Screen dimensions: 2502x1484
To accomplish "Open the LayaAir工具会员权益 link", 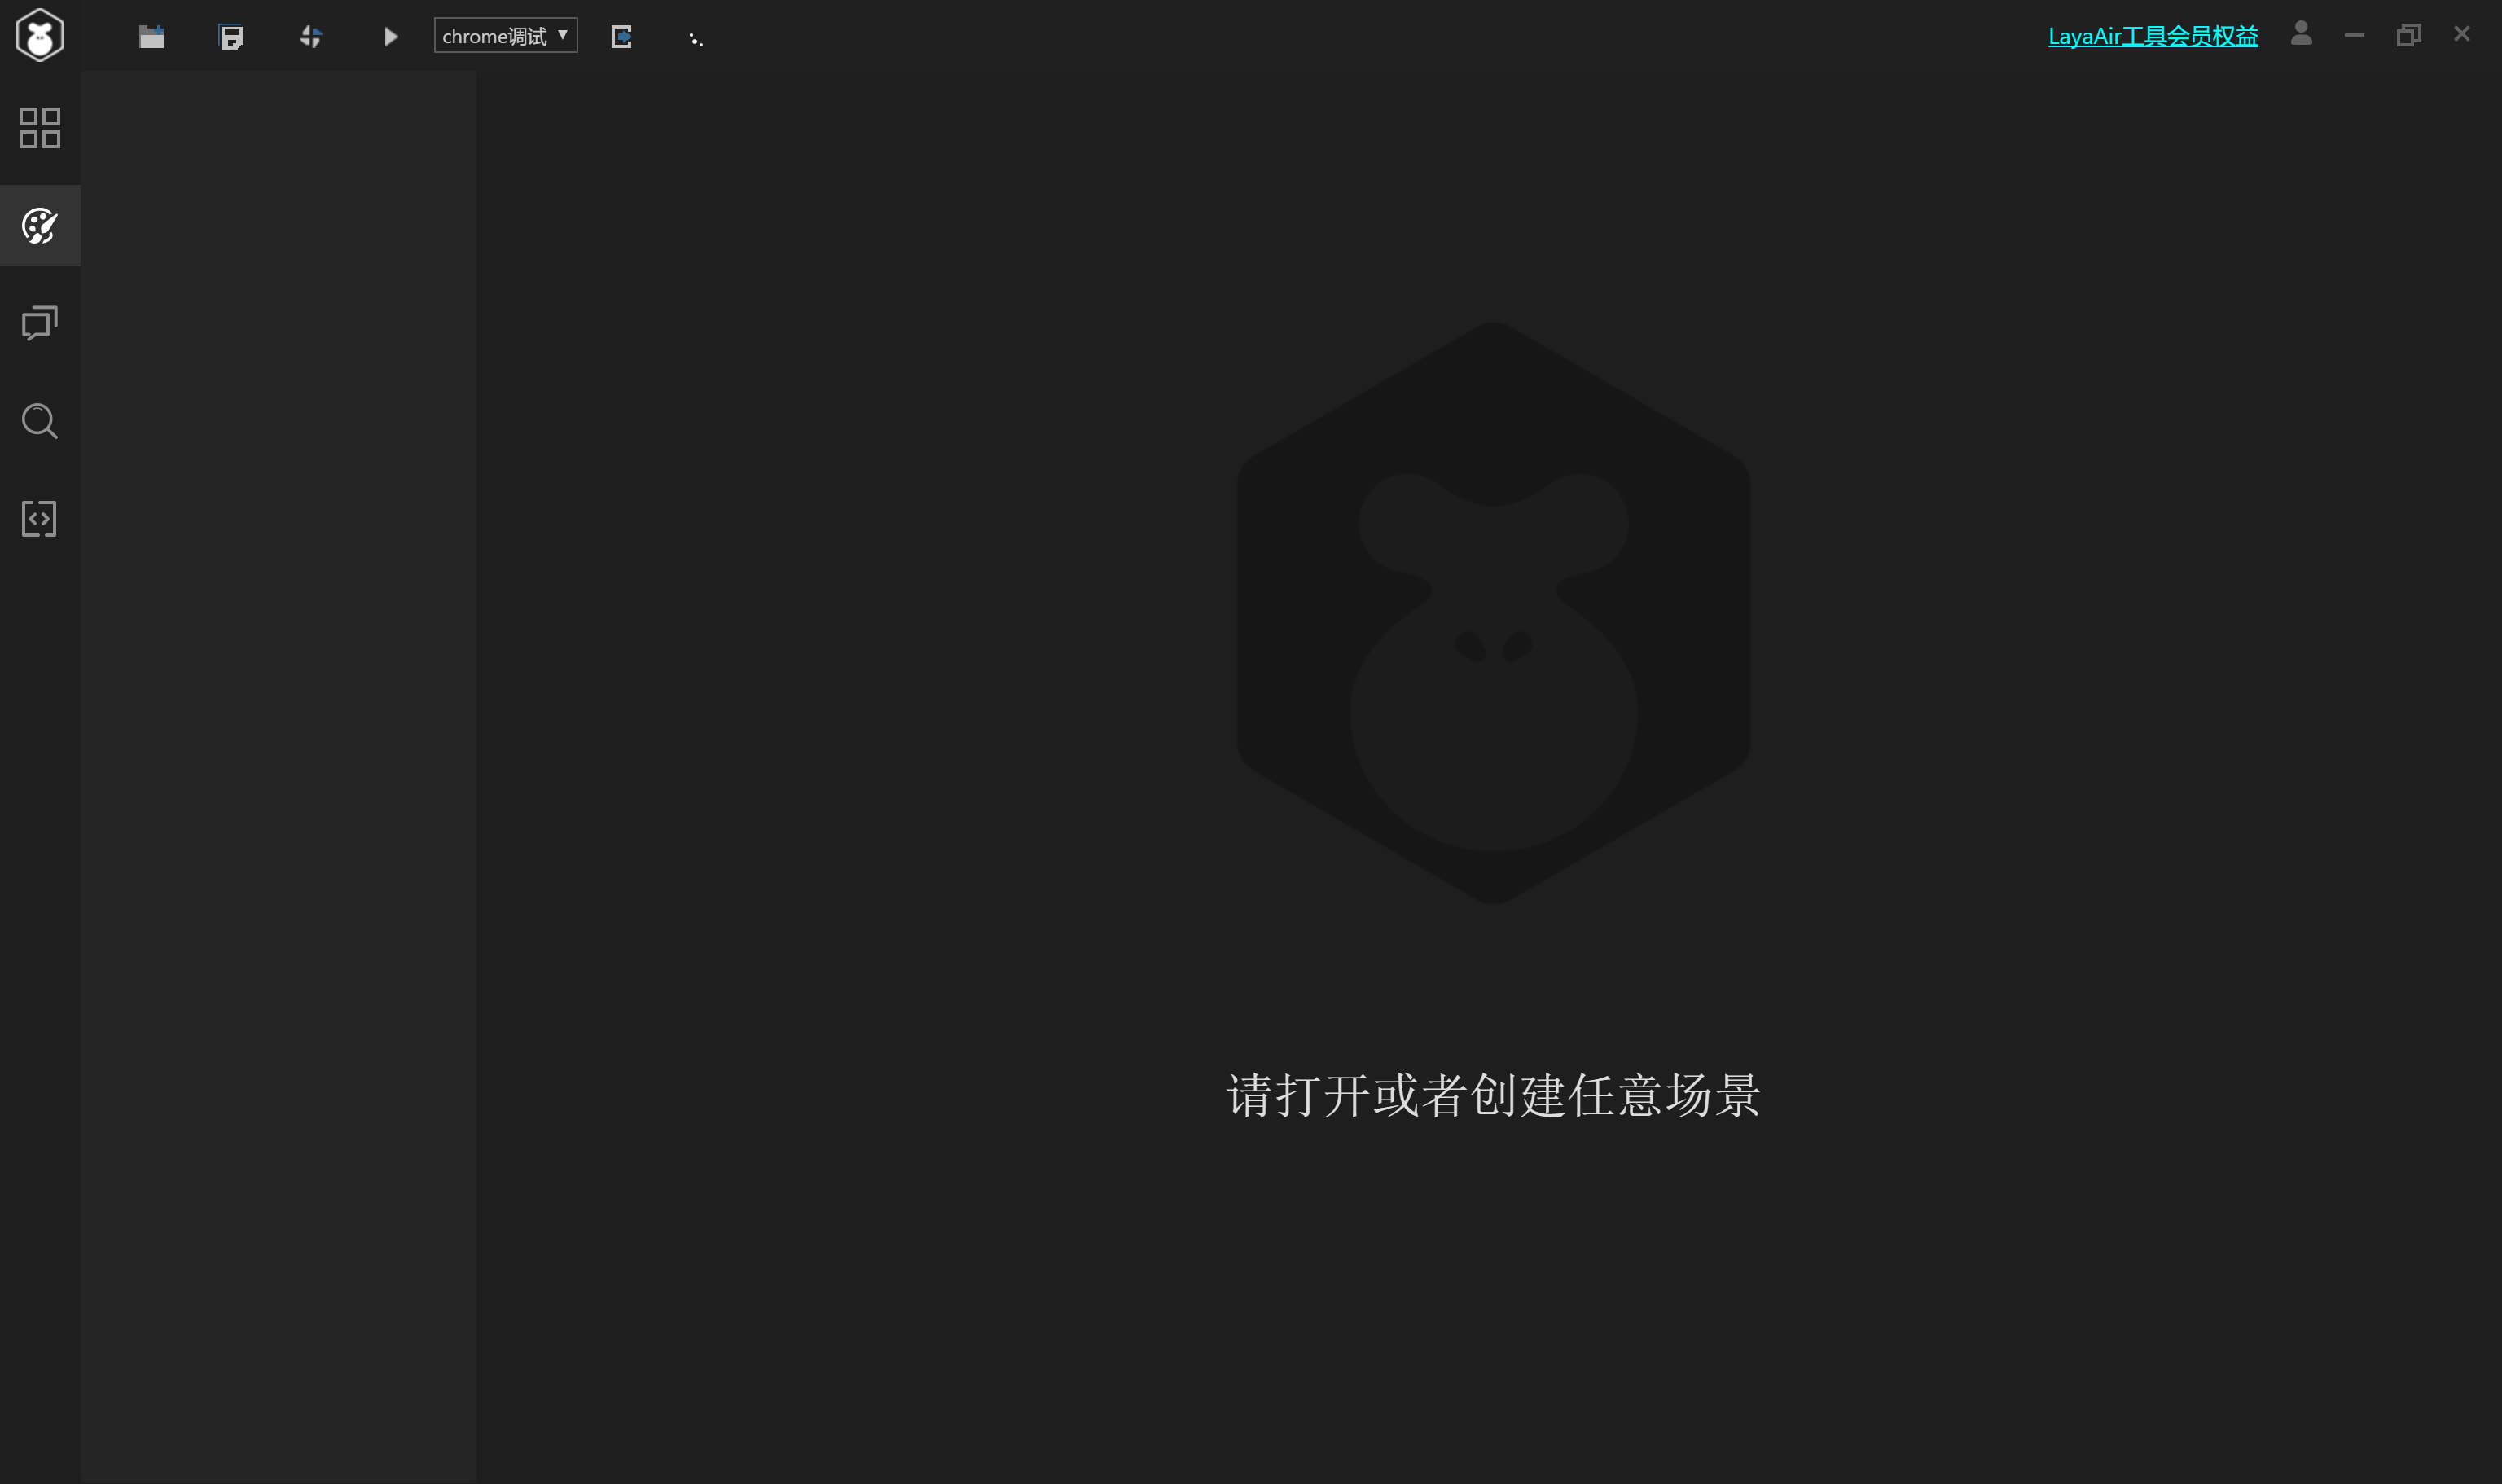I will click(x=2153, y=36).
